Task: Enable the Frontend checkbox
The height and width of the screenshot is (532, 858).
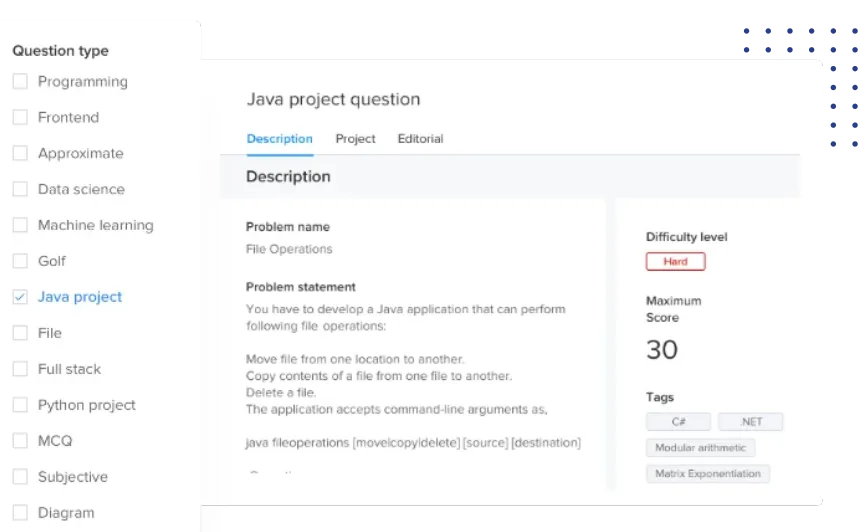Action: [x=20, y=117]
